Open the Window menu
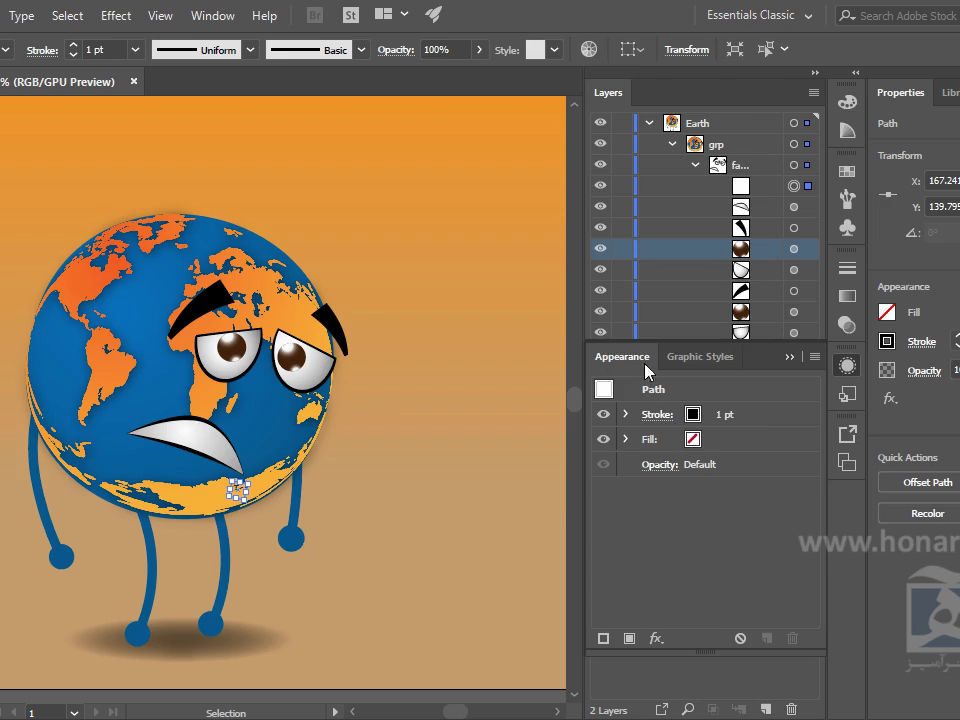The width and height of the screenshot is (960, 720). pos(212,15)
